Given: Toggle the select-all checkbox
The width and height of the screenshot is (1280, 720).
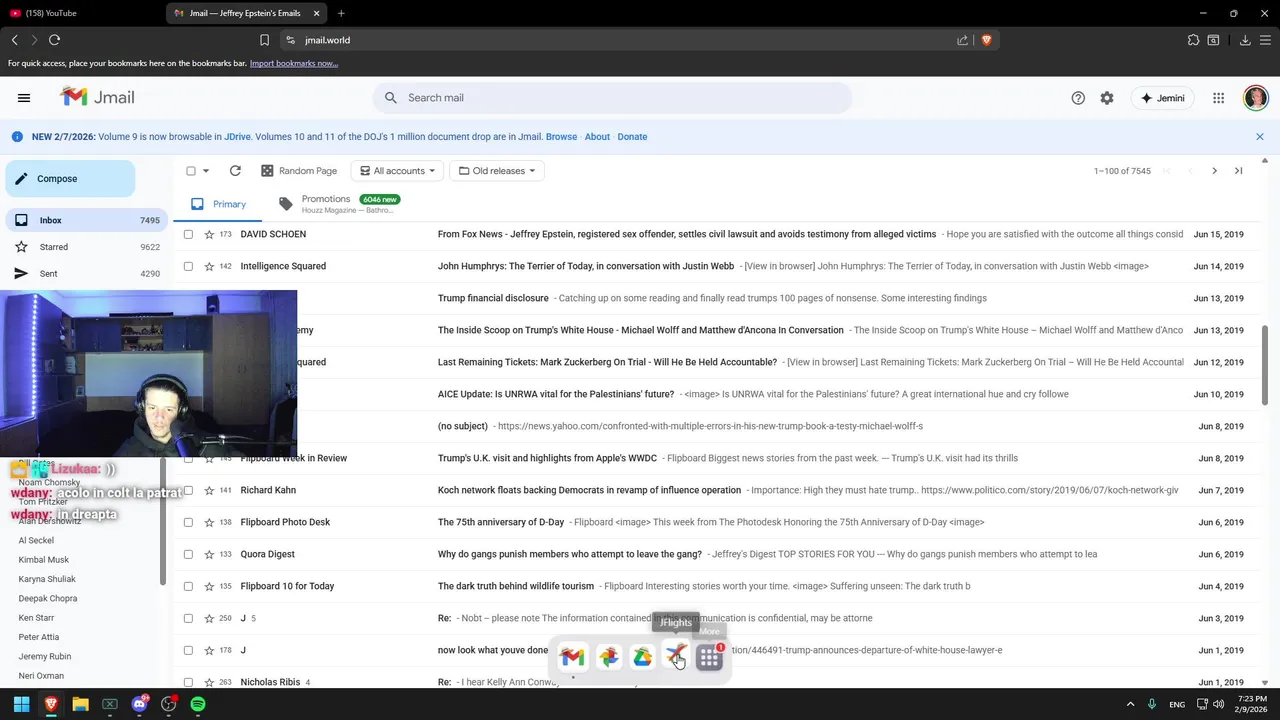Looking at the screenshot, I should pos(191,171).
